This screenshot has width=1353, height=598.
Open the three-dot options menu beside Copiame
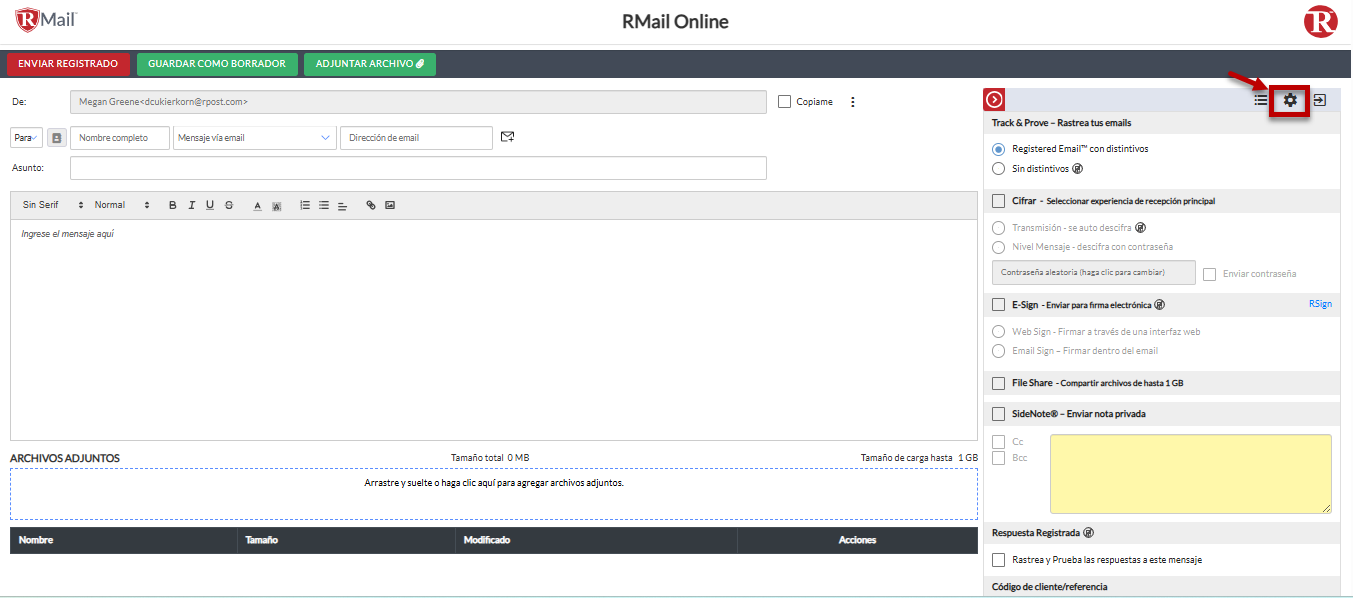[x=853, y=102]
